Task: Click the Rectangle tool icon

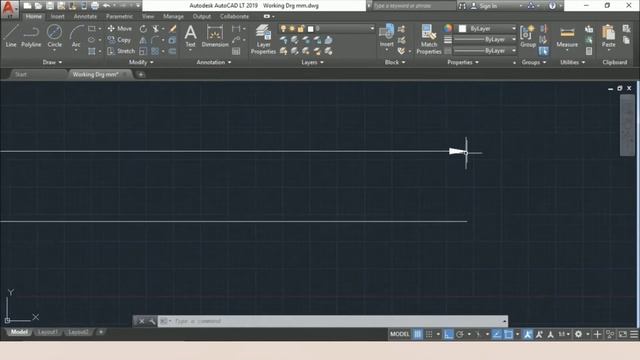Action: (x=92, y=29)
